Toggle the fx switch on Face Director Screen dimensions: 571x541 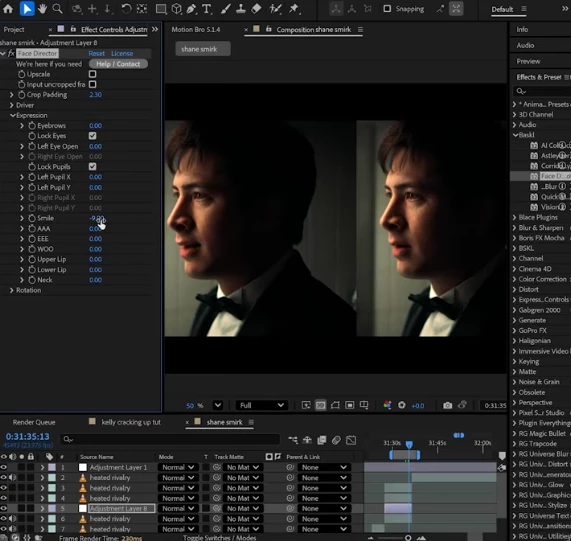[11, 54]
